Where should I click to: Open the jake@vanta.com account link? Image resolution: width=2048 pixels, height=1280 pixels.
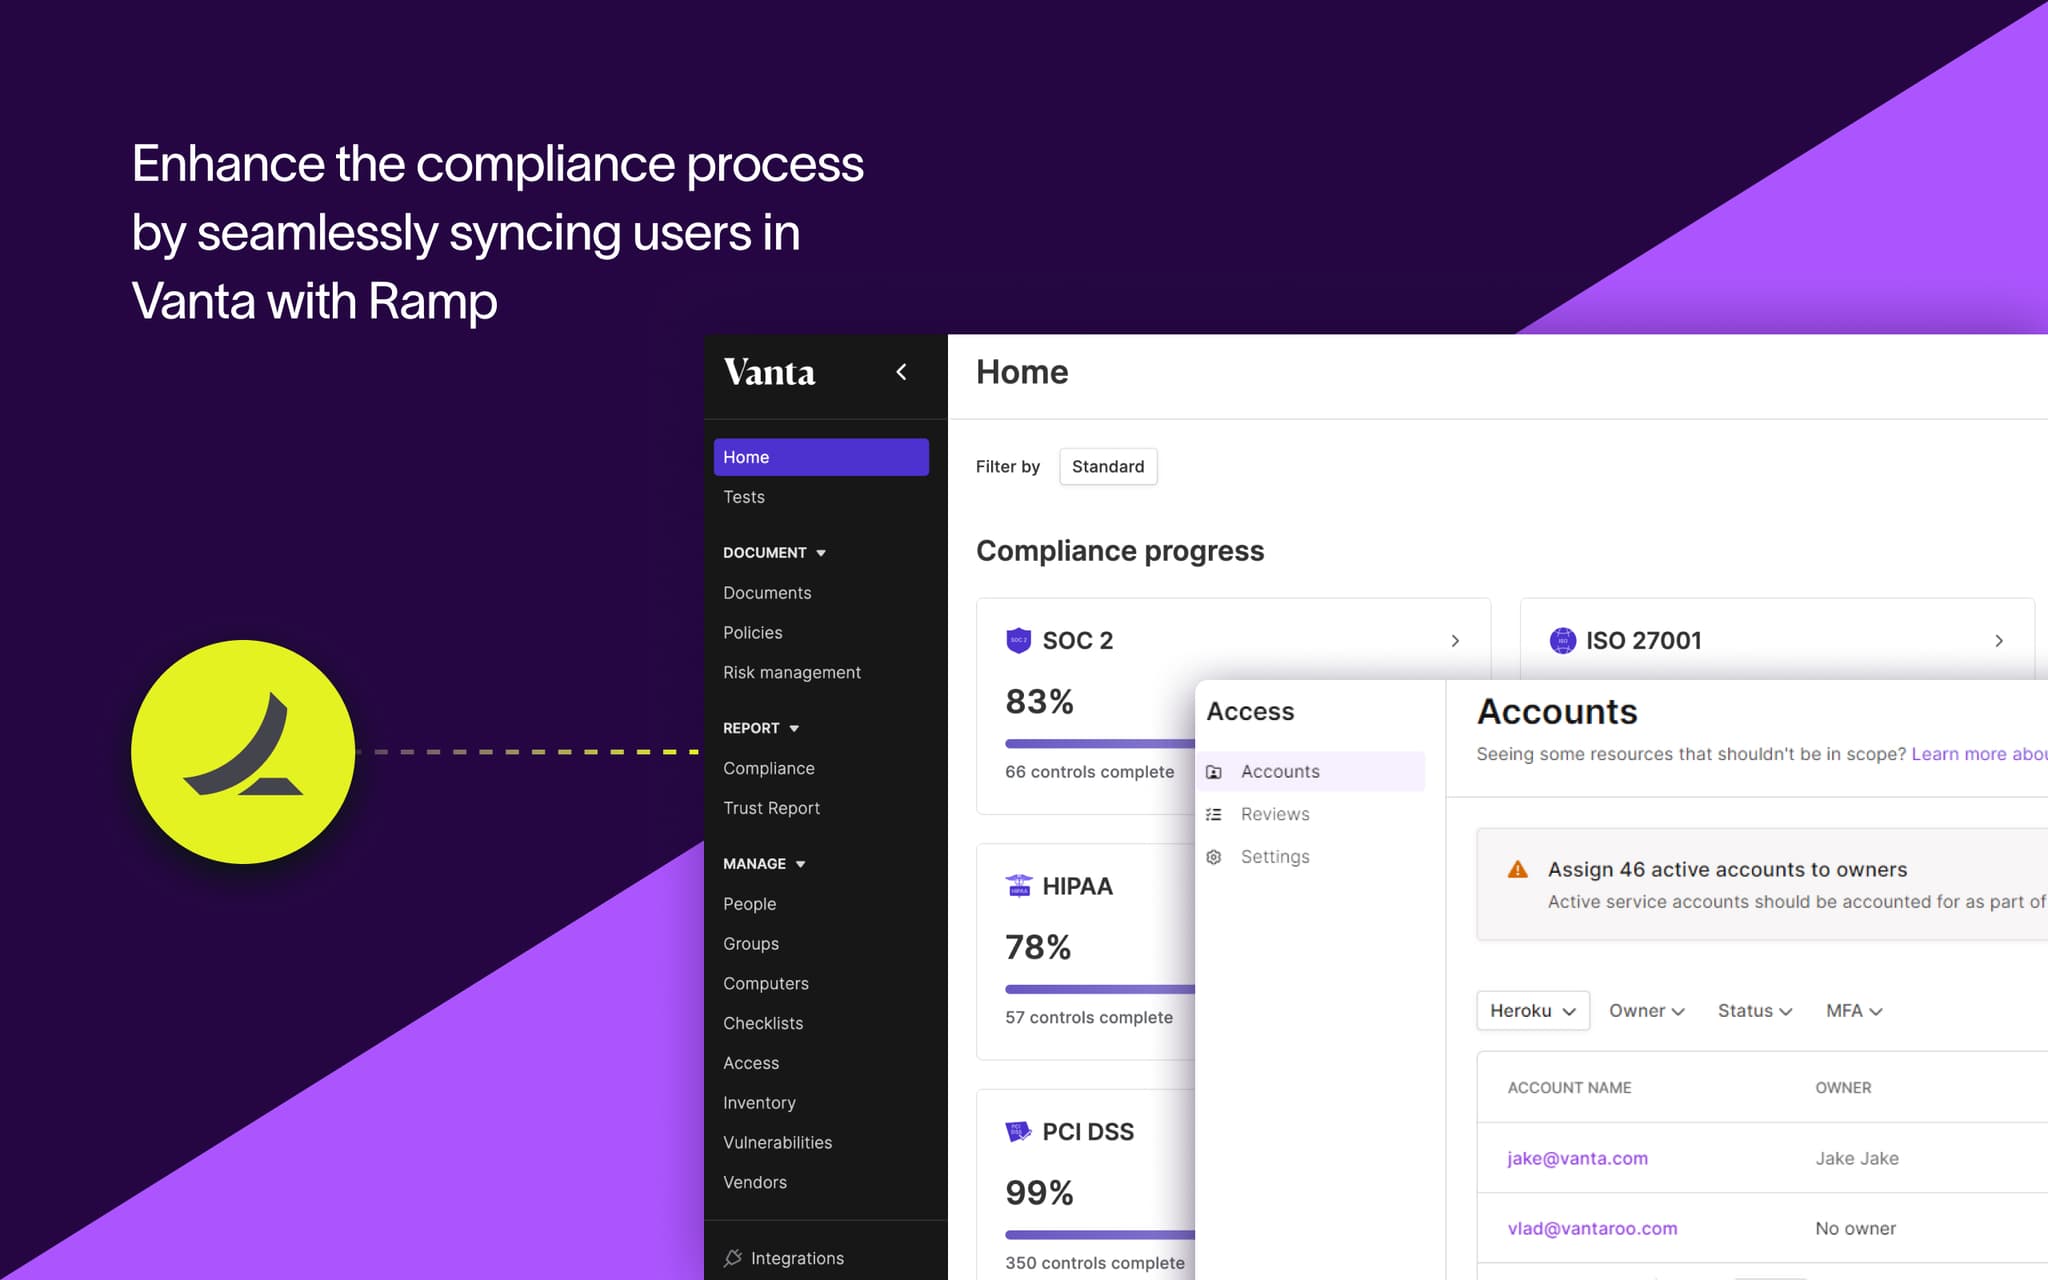pos(1577,1158)
